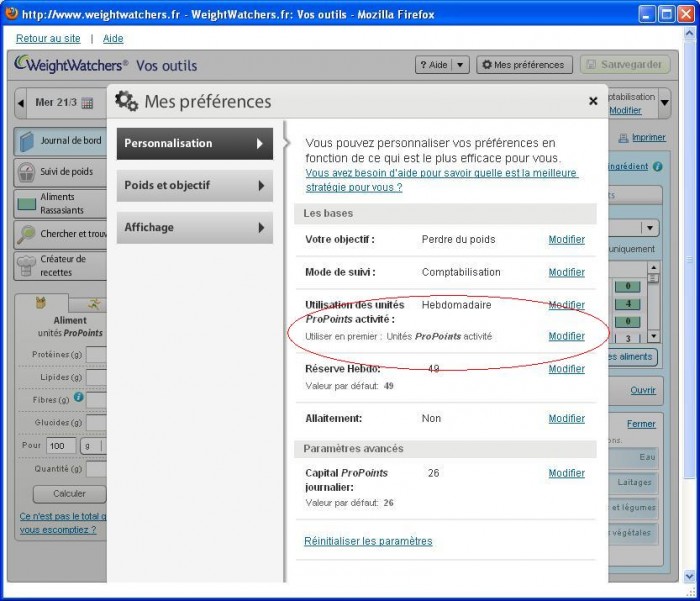700x601 pixels.
Task: Select the food calculator tab icon
Action: coord(41,303)
